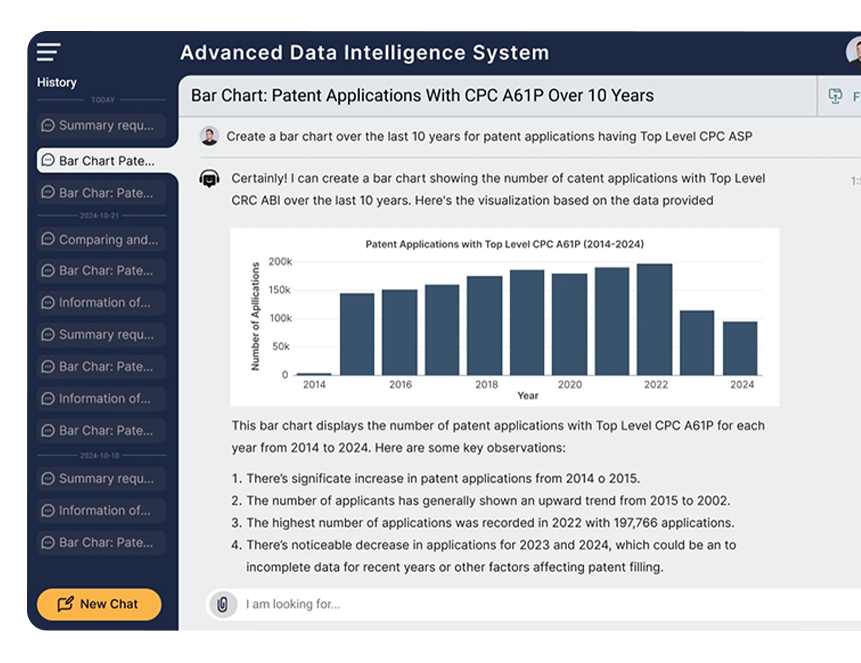Screen dimensions: 861x663
Task: Click the user profile avatar at top right
Action: pyautogui.click(x=854, y=53)
